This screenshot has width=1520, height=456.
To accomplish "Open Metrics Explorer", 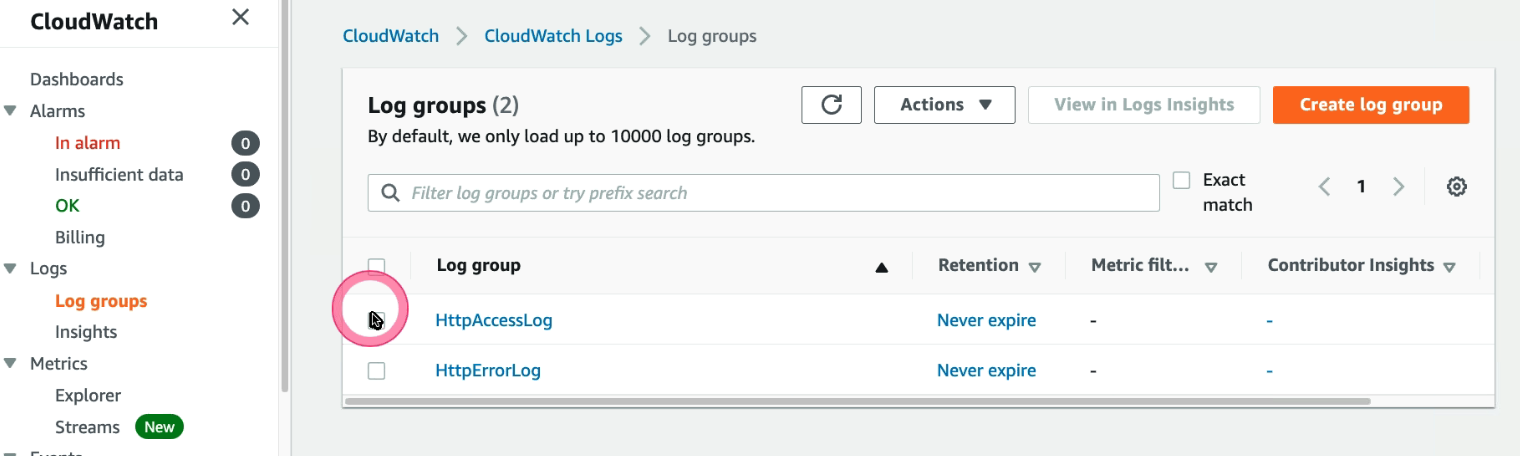I will point(88,396).
